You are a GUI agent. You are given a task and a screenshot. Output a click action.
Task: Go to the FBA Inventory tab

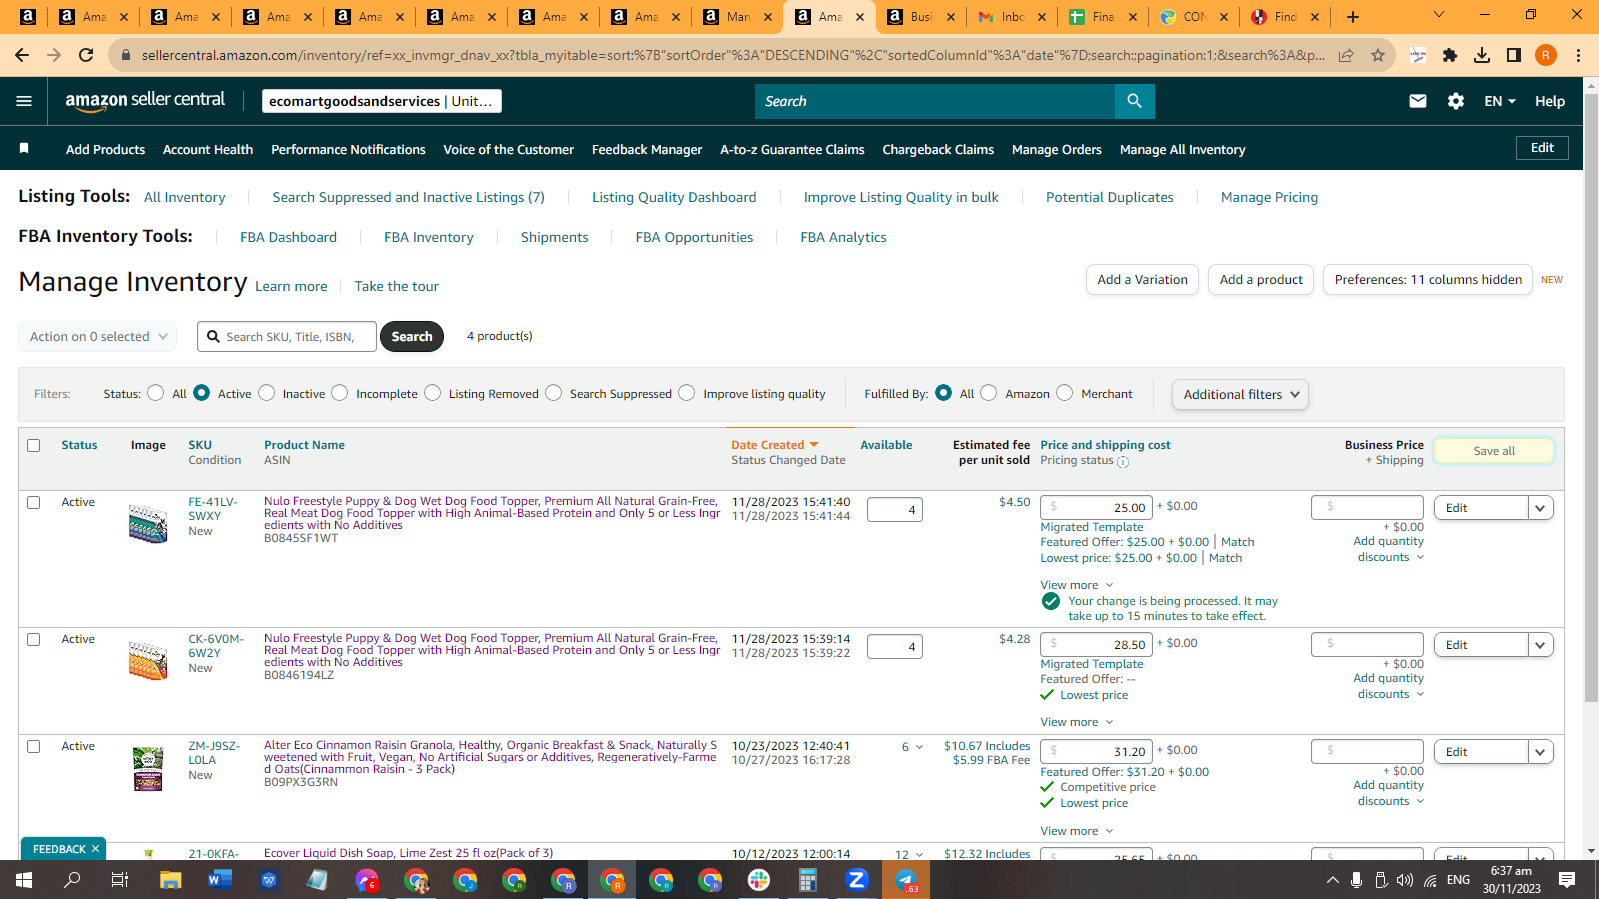point(429,237)
